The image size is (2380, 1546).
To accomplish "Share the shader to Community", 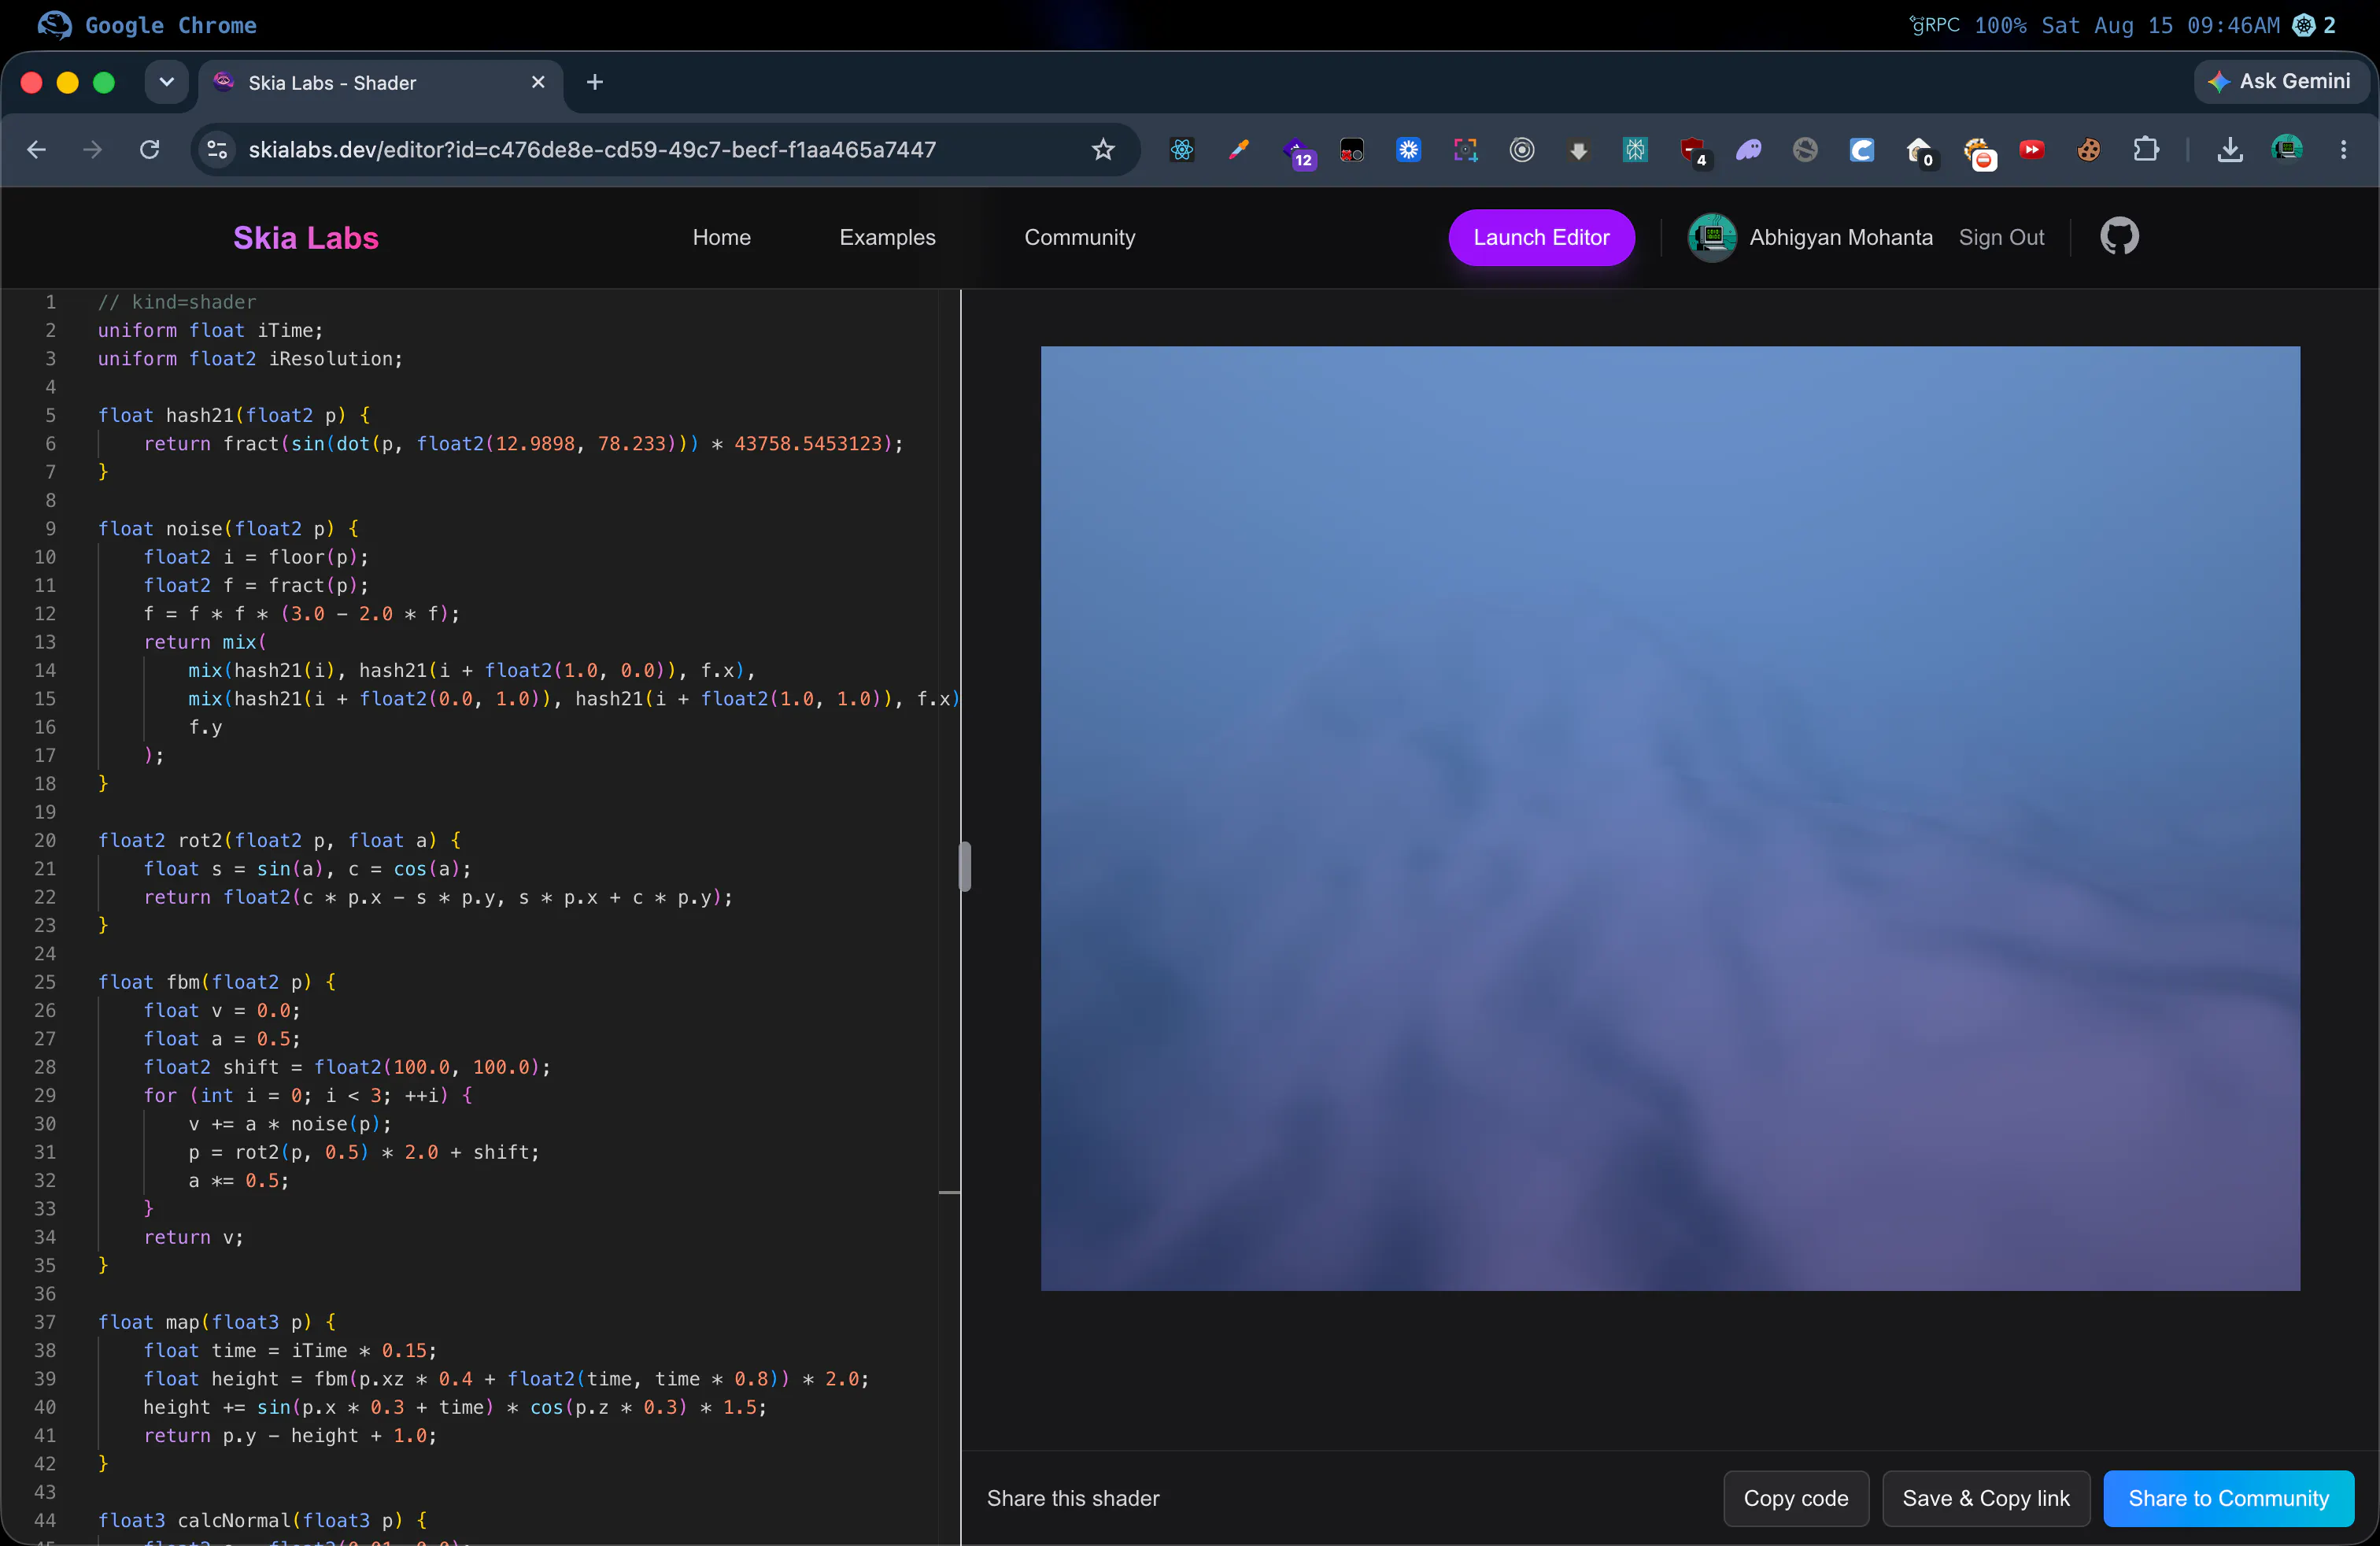I will click(x=2228, y=1497).
